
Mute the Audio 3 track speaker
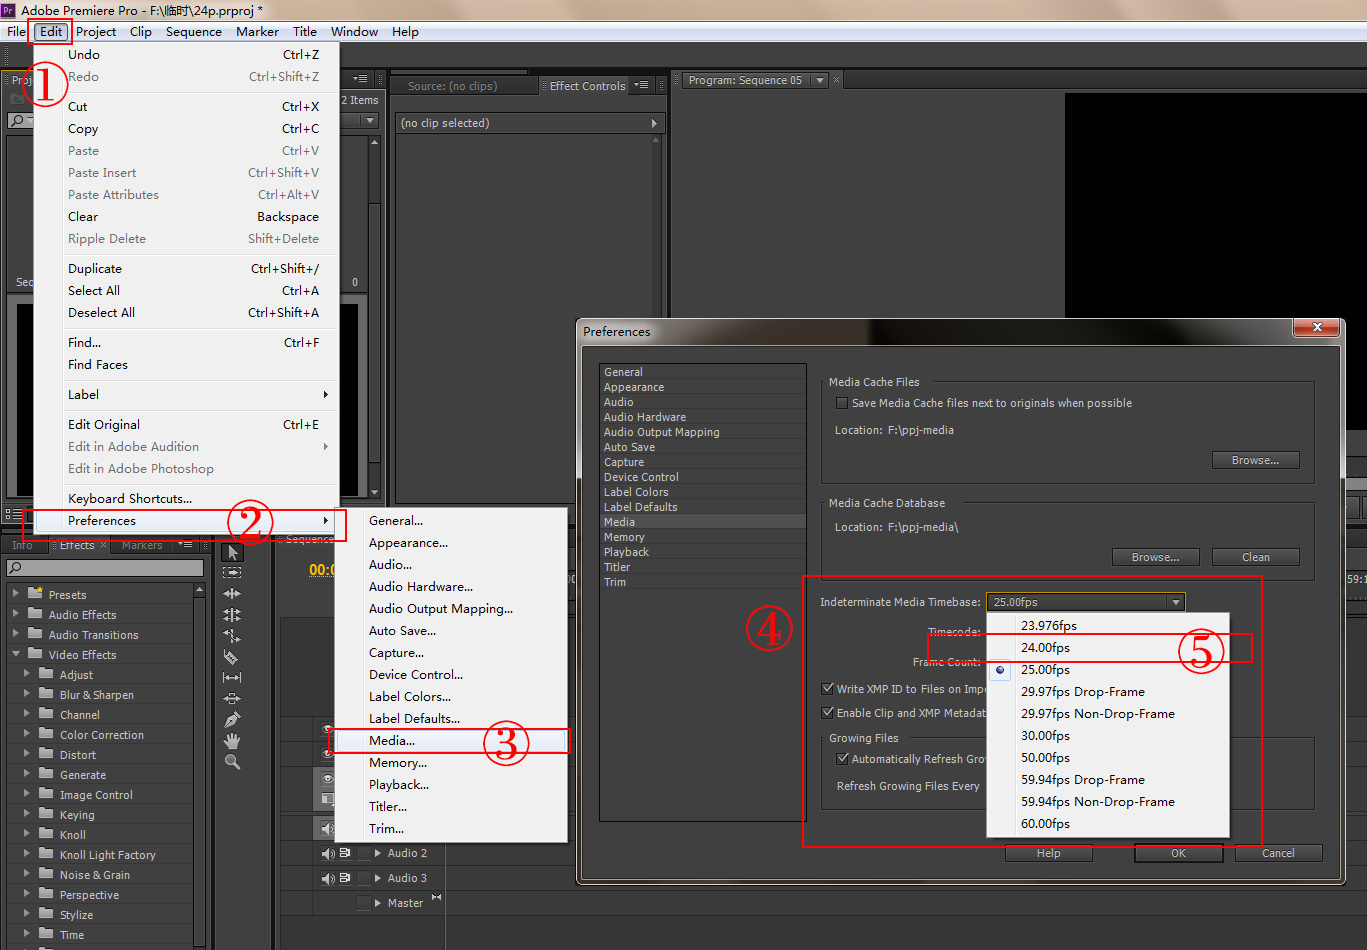click(x=328, y=878)
